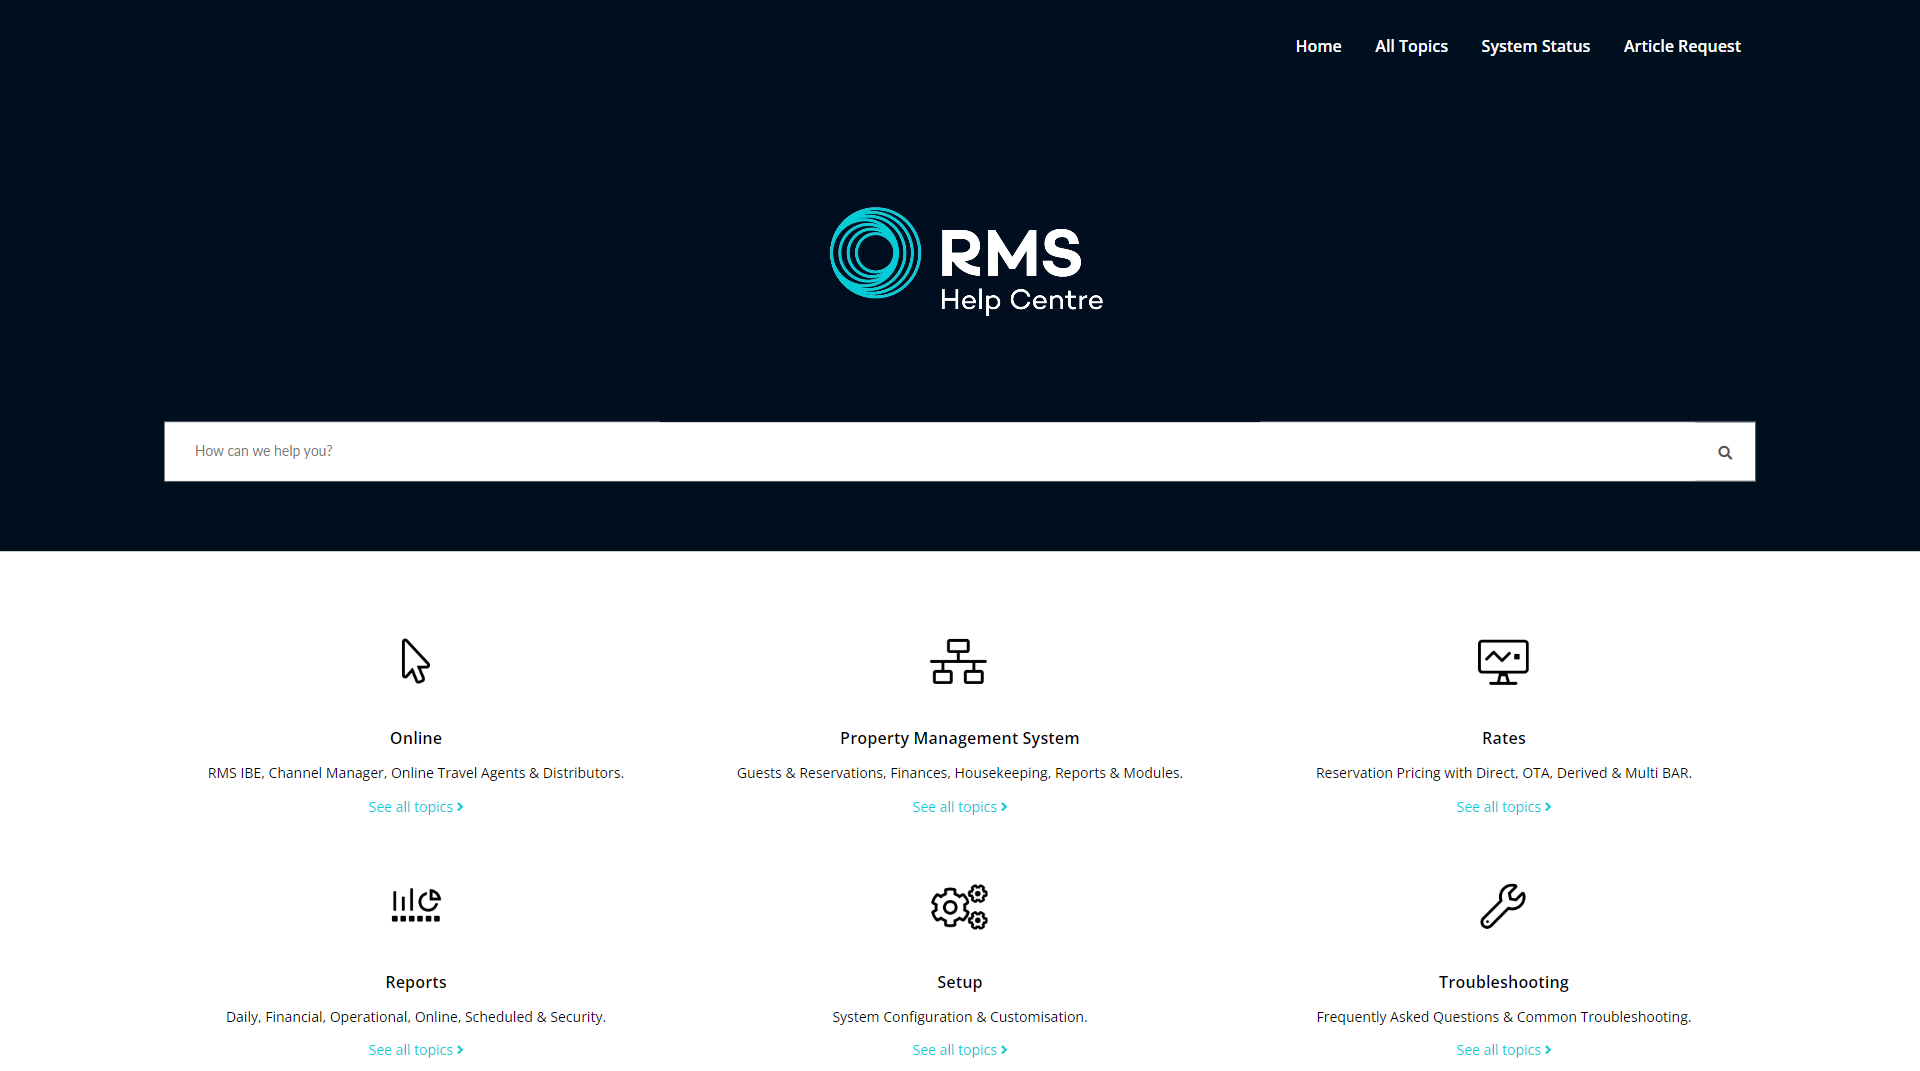This screenshot has height=1071, width=1920.
Task: Click the Property Management System network icon
Action: point(959,662)
